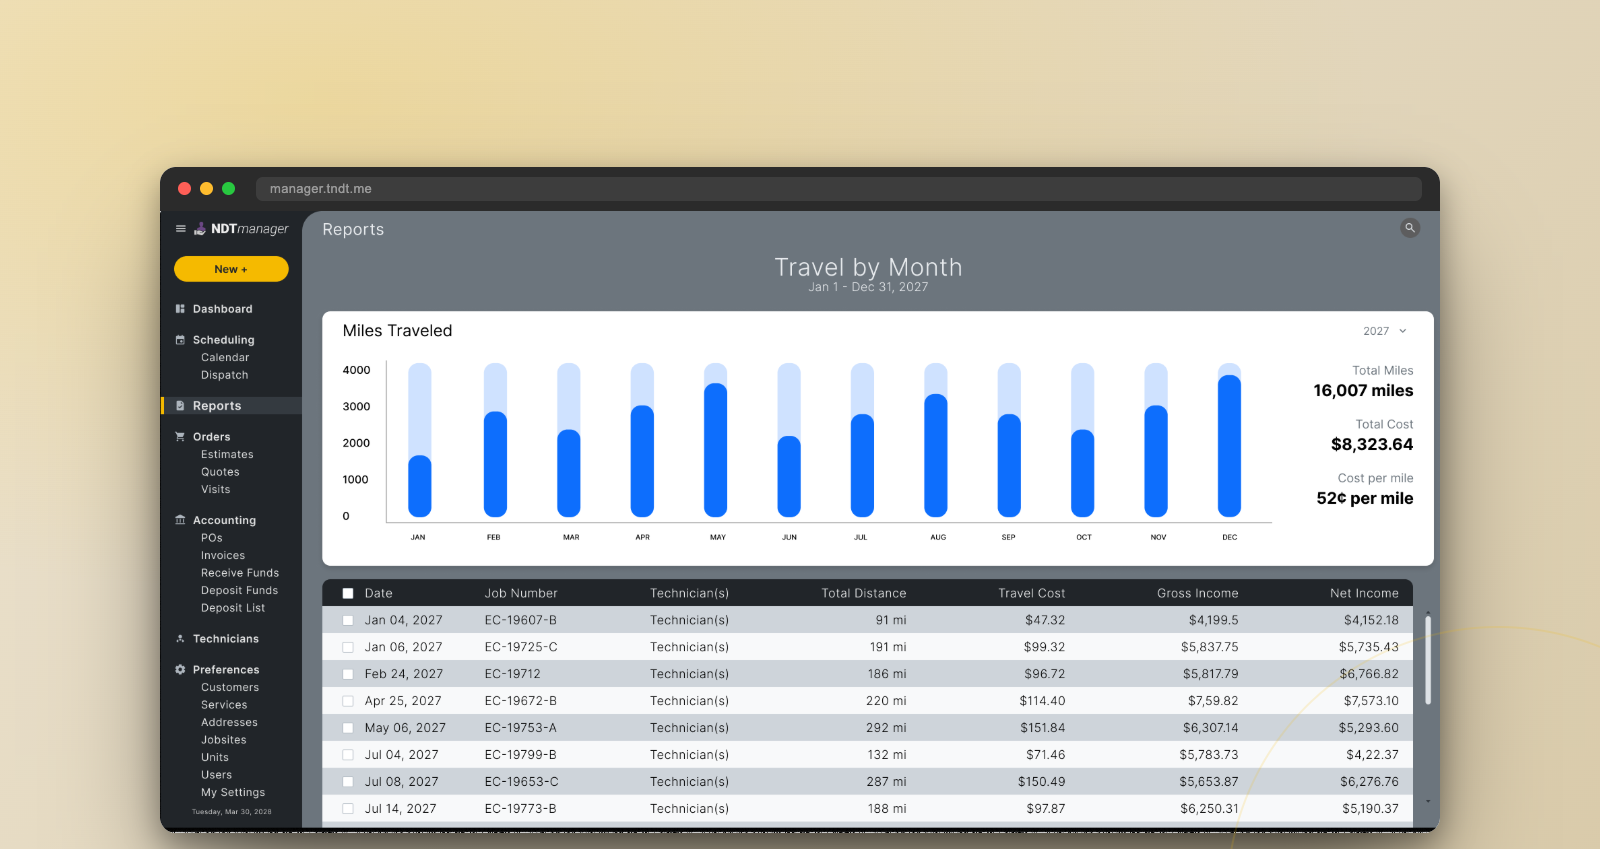Image resolution: width=1600 pixels, height=849 pixels.
Task: Open the Addresses link
Action: (229, 723)
